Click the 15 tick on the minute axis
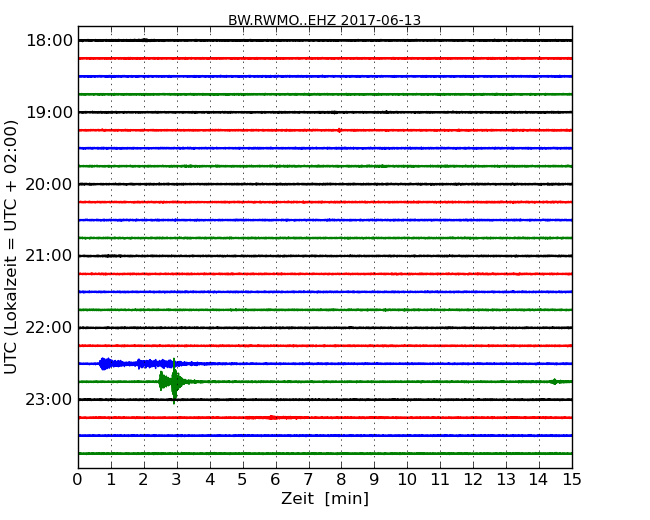Image resolution: width=650 pixels, height=520 pixels. click(x=572, y=479)
